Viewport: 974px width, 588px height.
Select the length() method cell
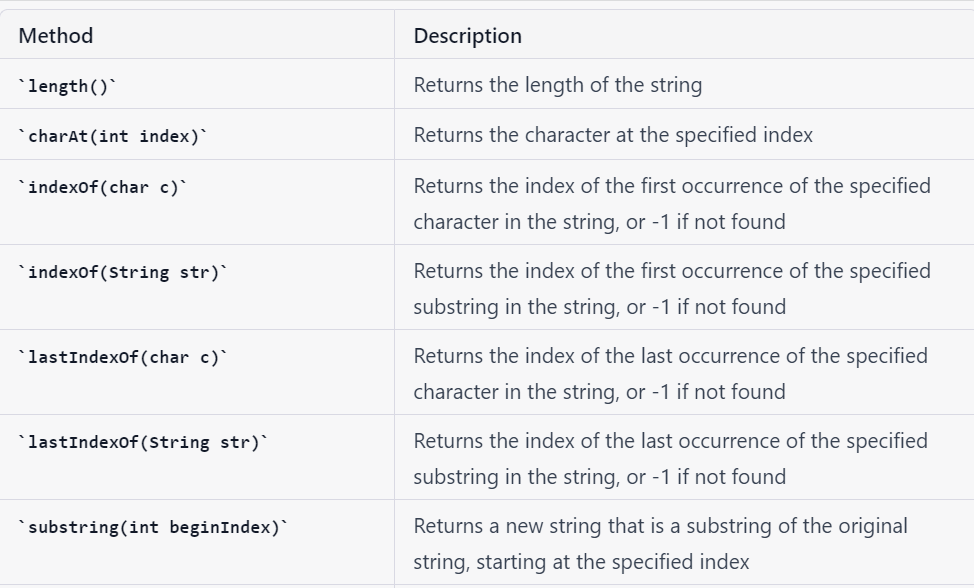197,84
